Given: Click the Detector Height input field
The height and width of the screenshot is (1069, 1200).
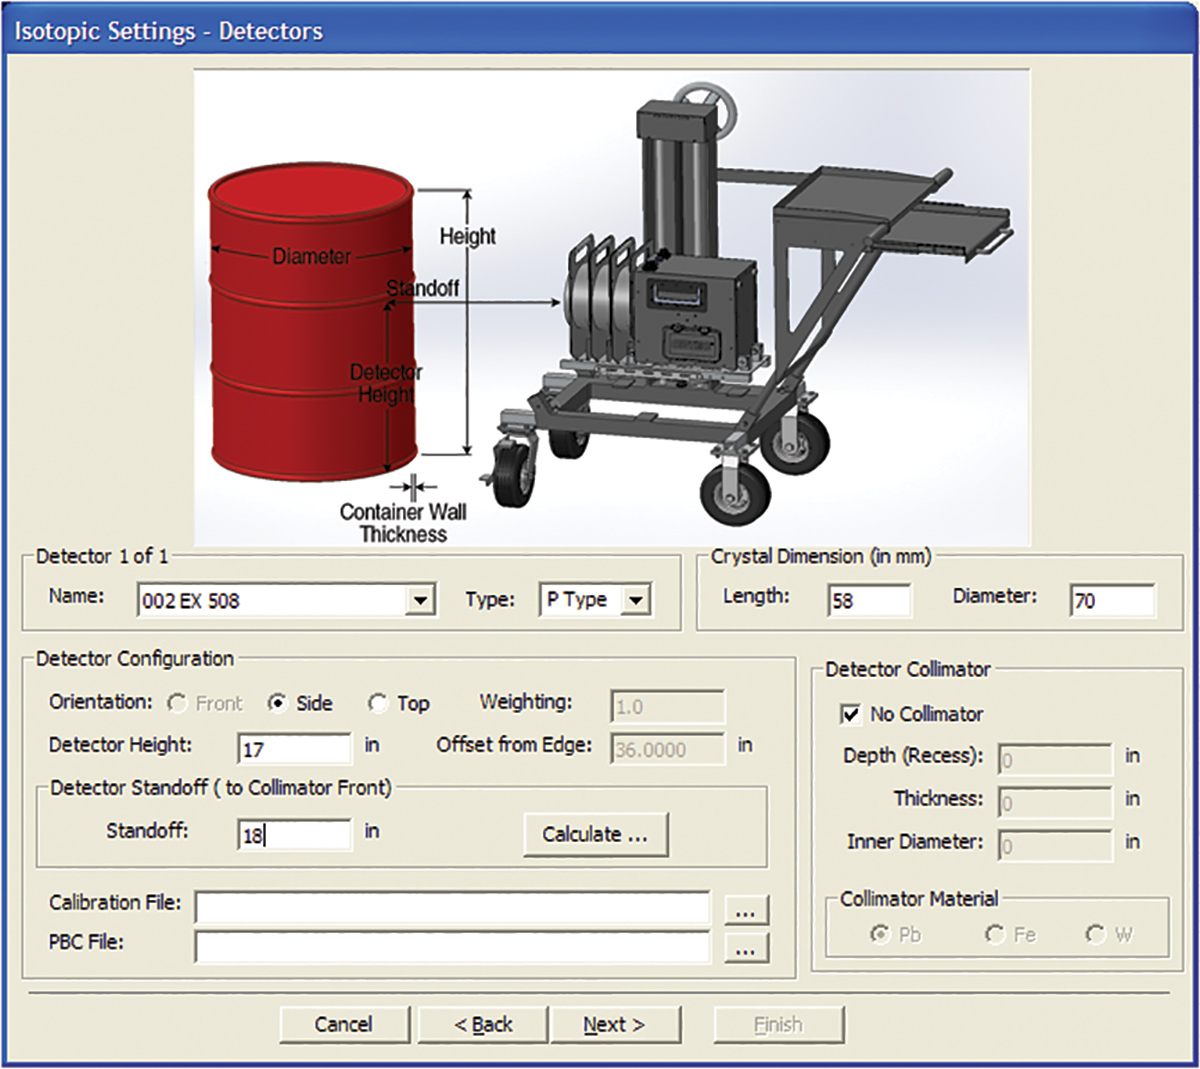Looking at the screenshot, I should 295,748.
